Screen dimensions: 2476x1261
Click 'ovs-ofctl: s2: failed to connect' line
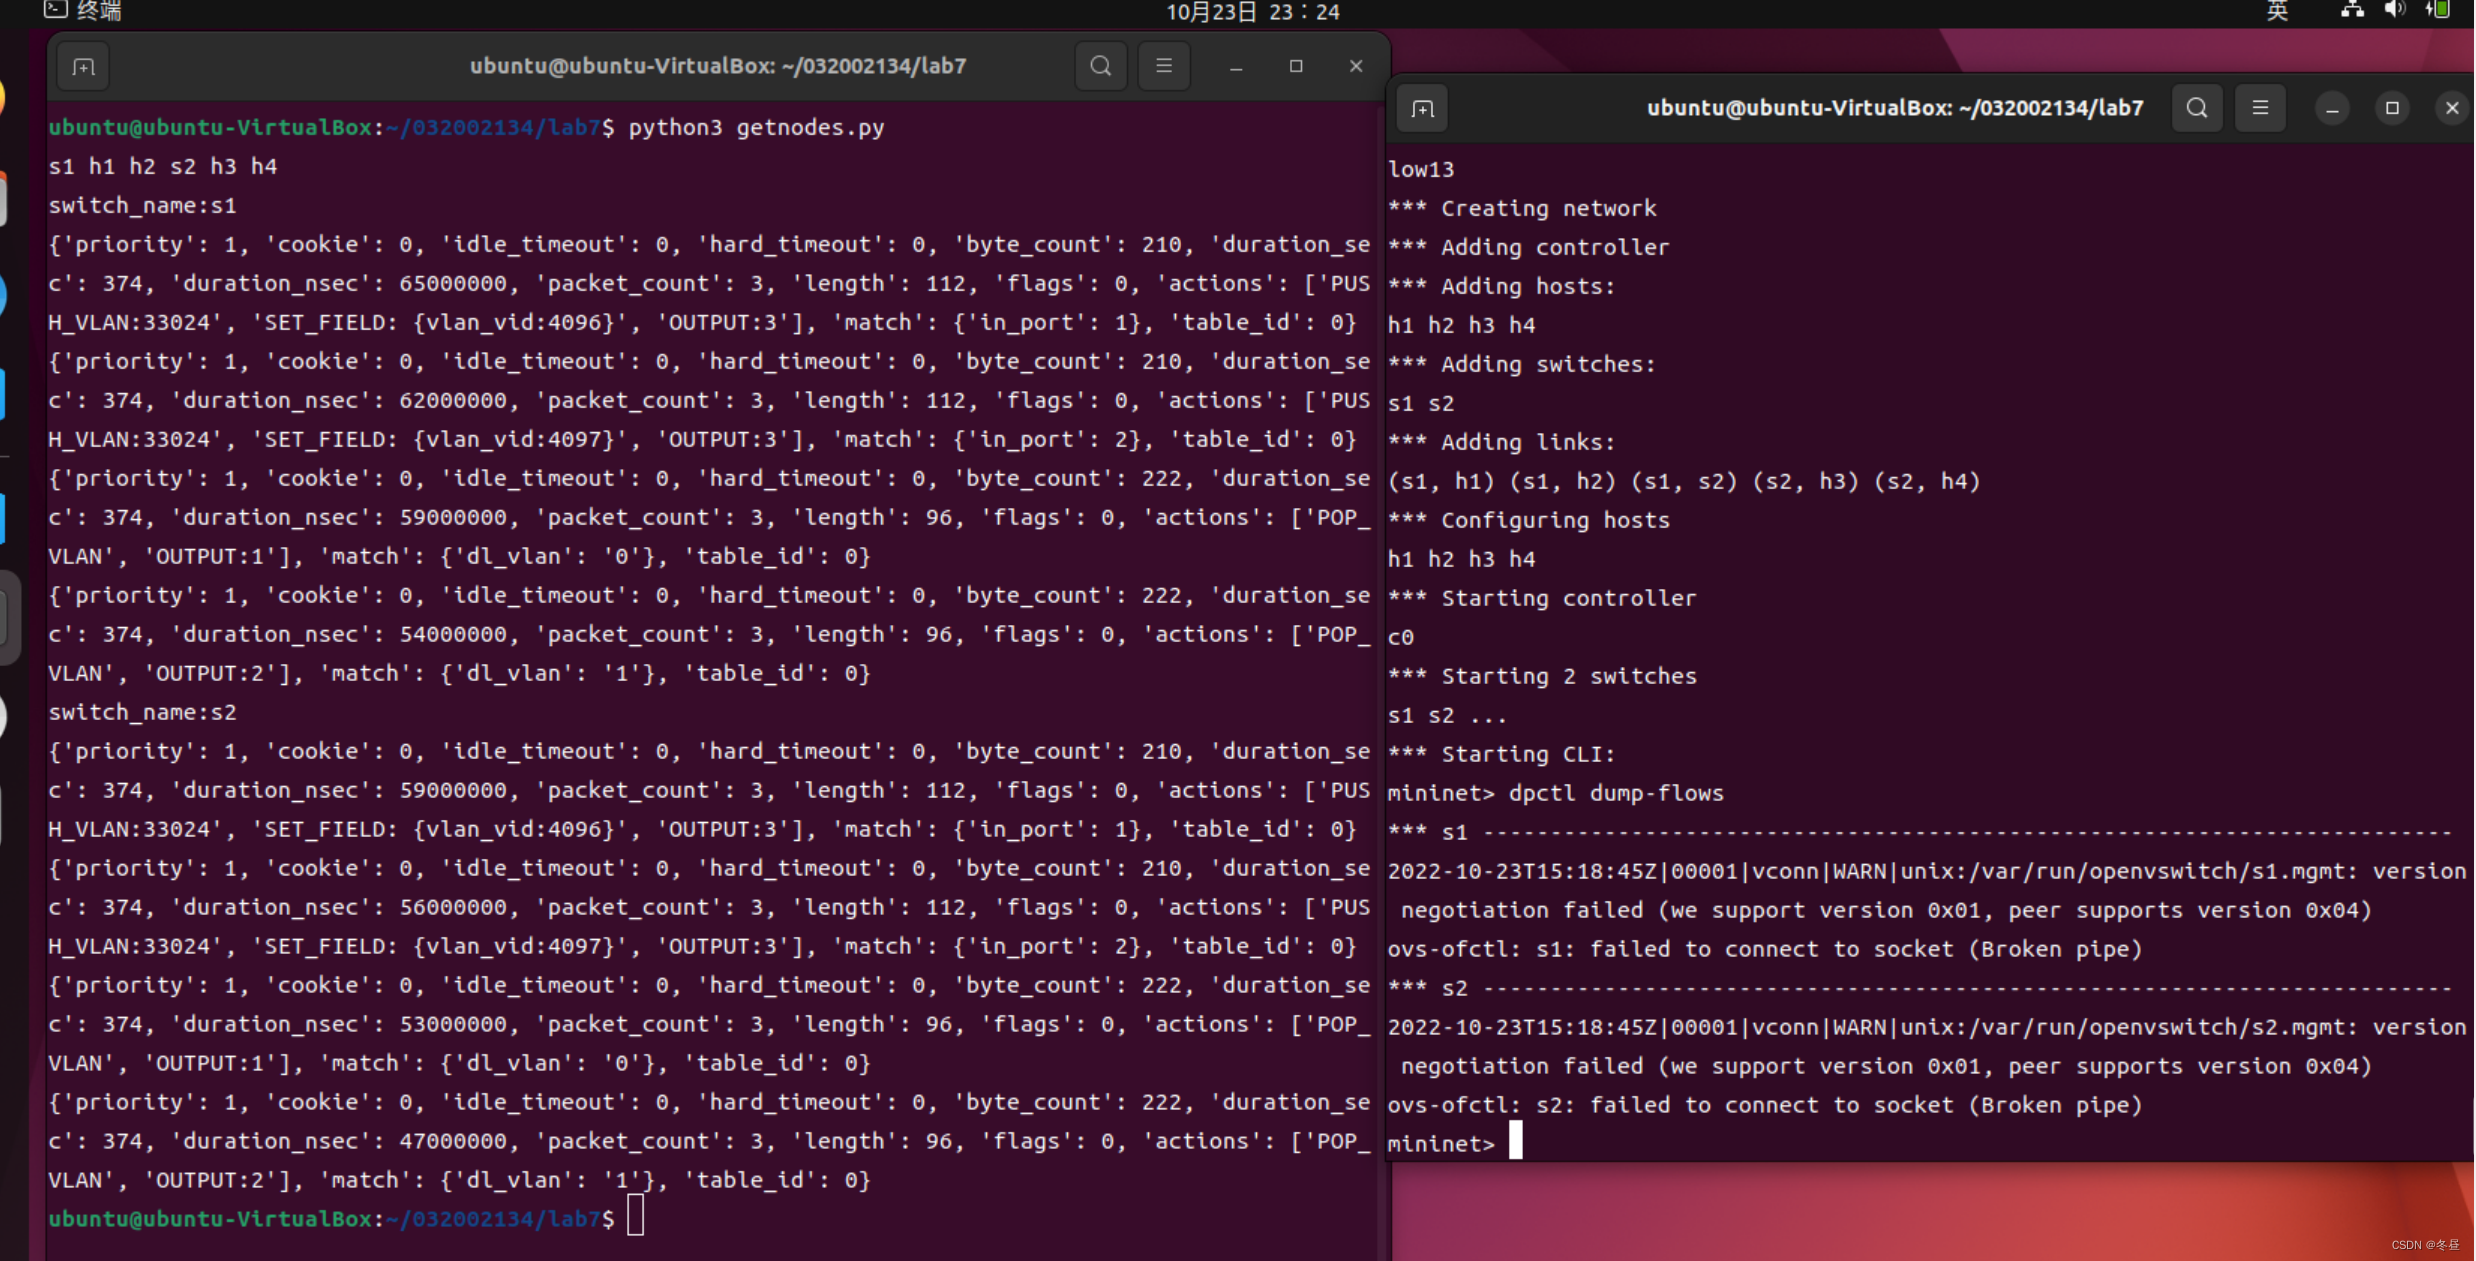pos(1764,1106)
